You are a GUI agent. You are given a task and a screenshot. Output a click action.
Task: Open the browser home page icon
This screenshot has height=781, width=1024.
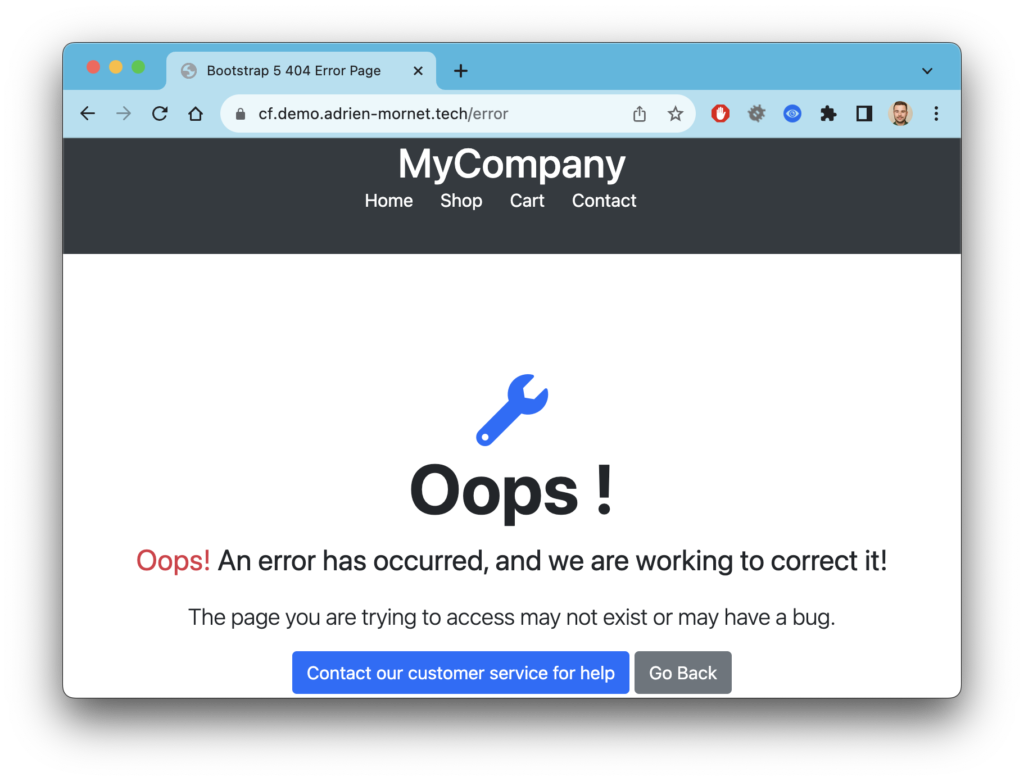[195, 114]
